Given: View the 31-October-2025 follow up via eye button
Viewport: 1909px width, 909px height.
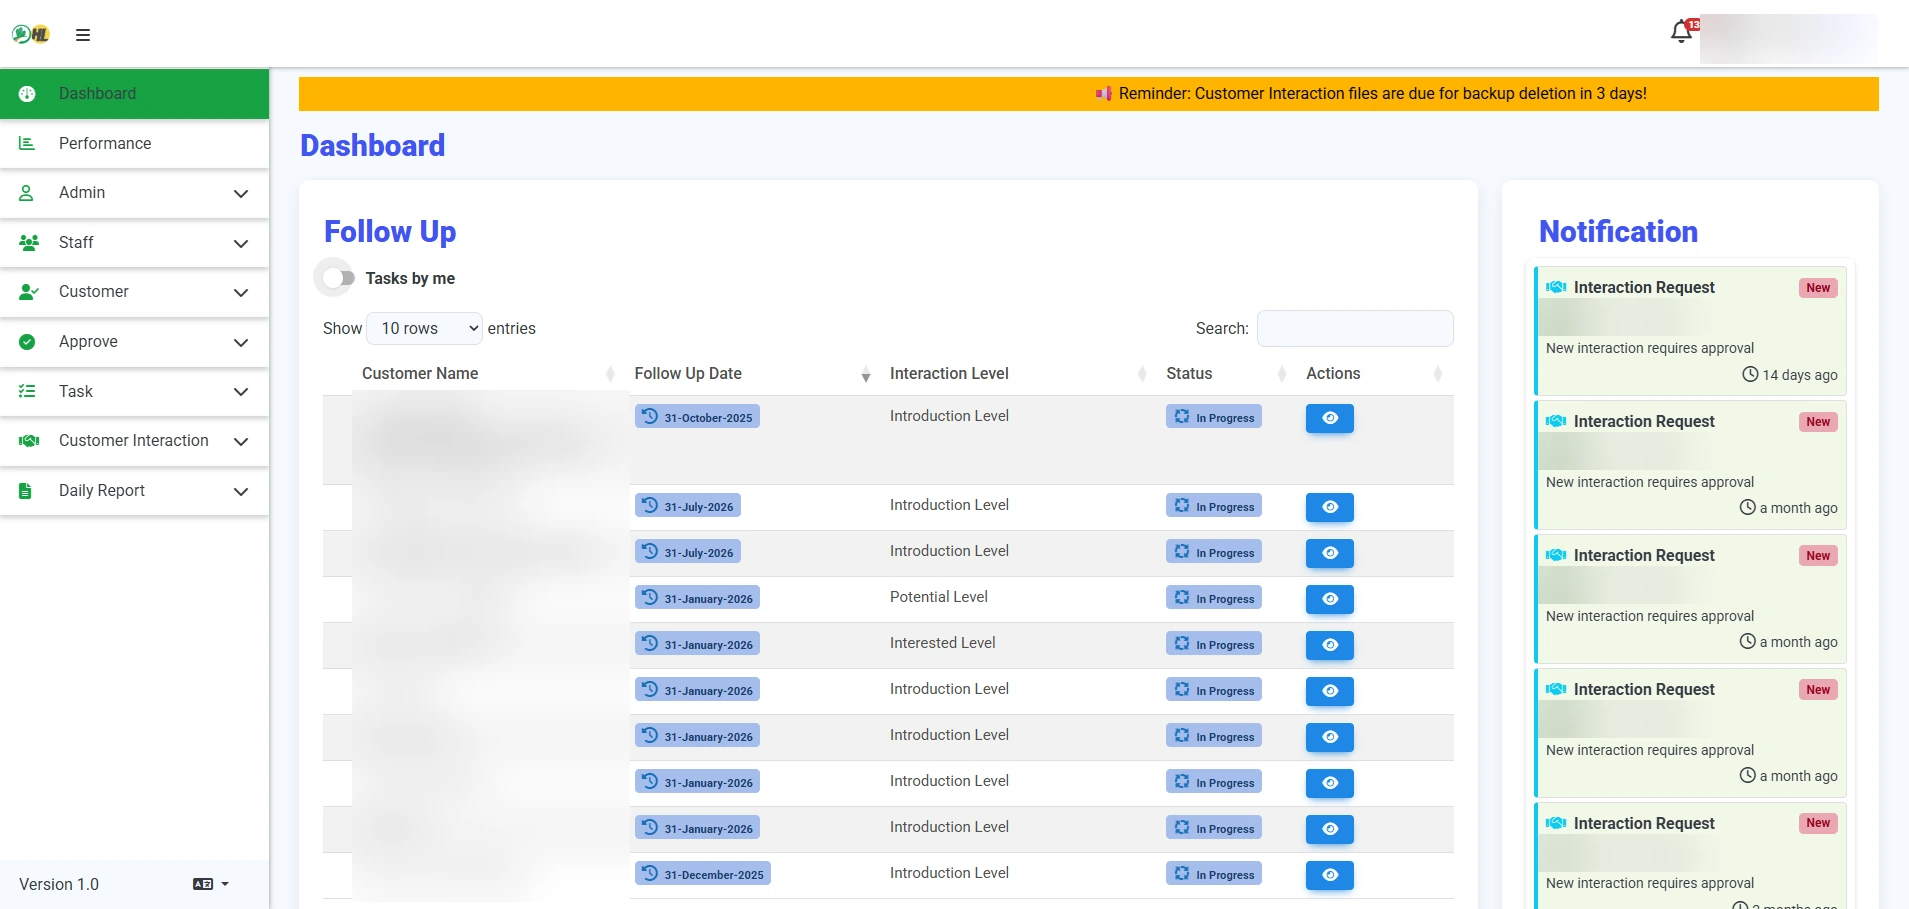Looking at the screenshot, I should point(1330,419).
